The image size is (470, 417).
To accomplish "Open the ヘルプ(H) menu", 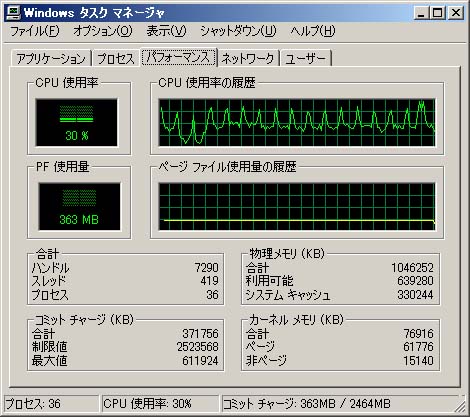I will 313,31.
